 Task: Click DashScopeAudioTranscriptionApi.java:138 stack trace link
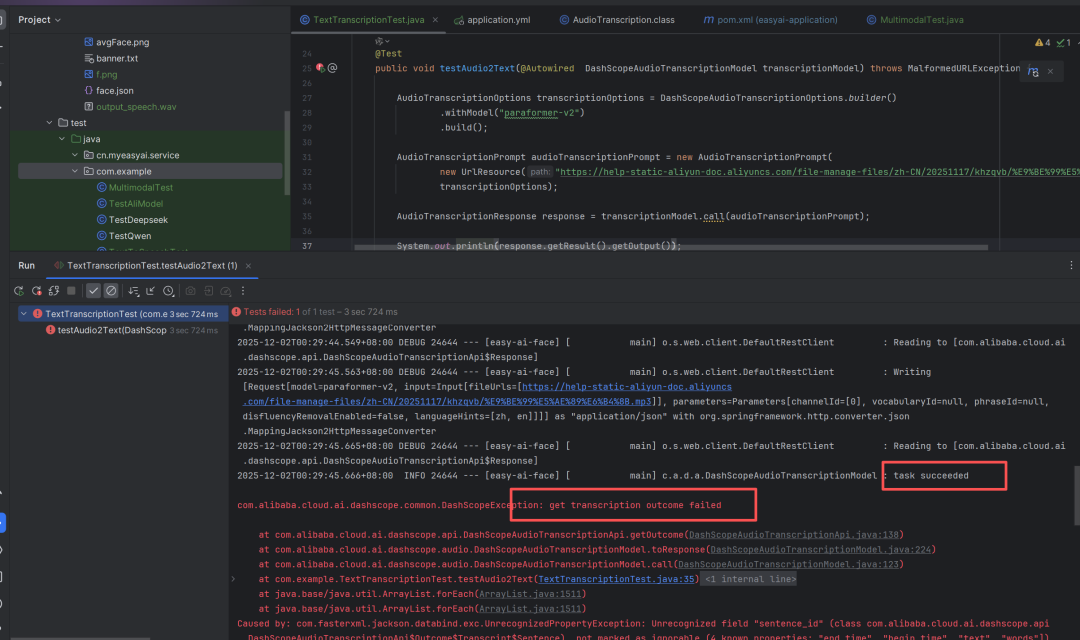794,535
